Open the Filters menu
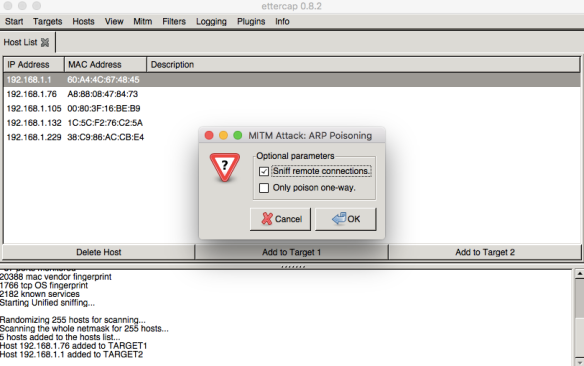This screenshot has height=366, width=584. [174, 22]
